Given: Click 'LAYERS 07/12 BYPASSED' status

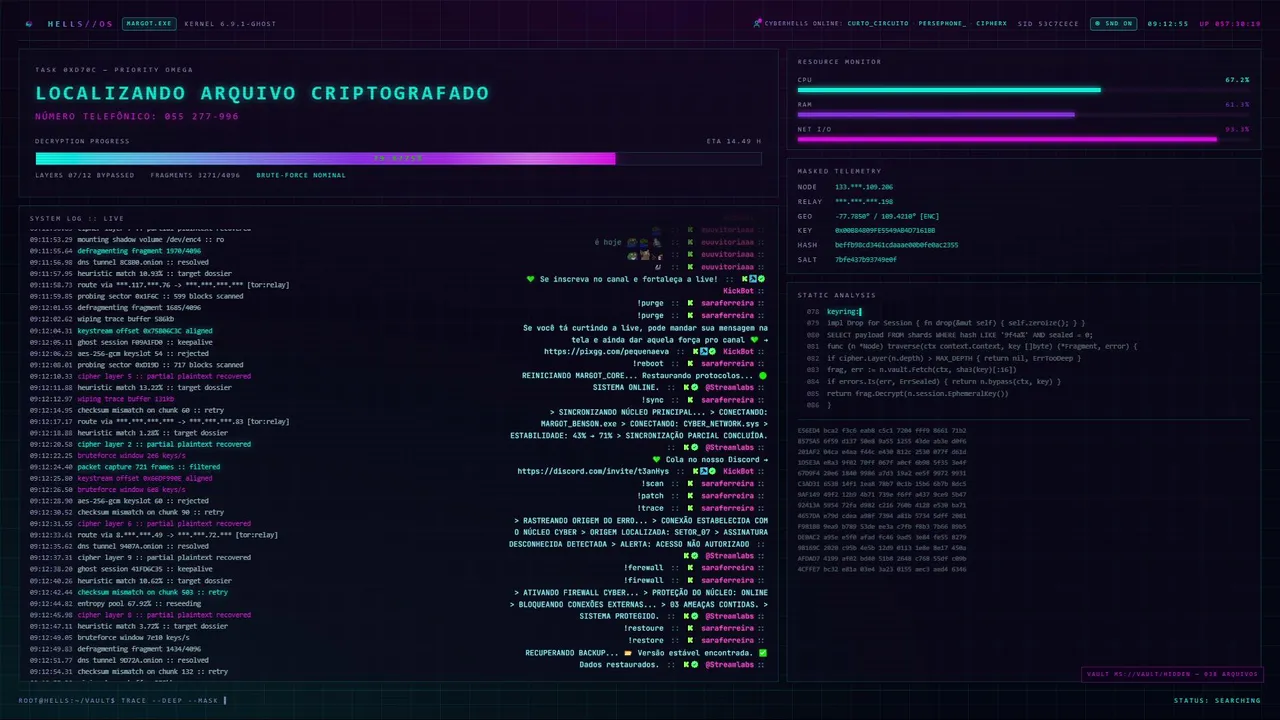Looking at the screenshot, I should (x=84, y=175).
